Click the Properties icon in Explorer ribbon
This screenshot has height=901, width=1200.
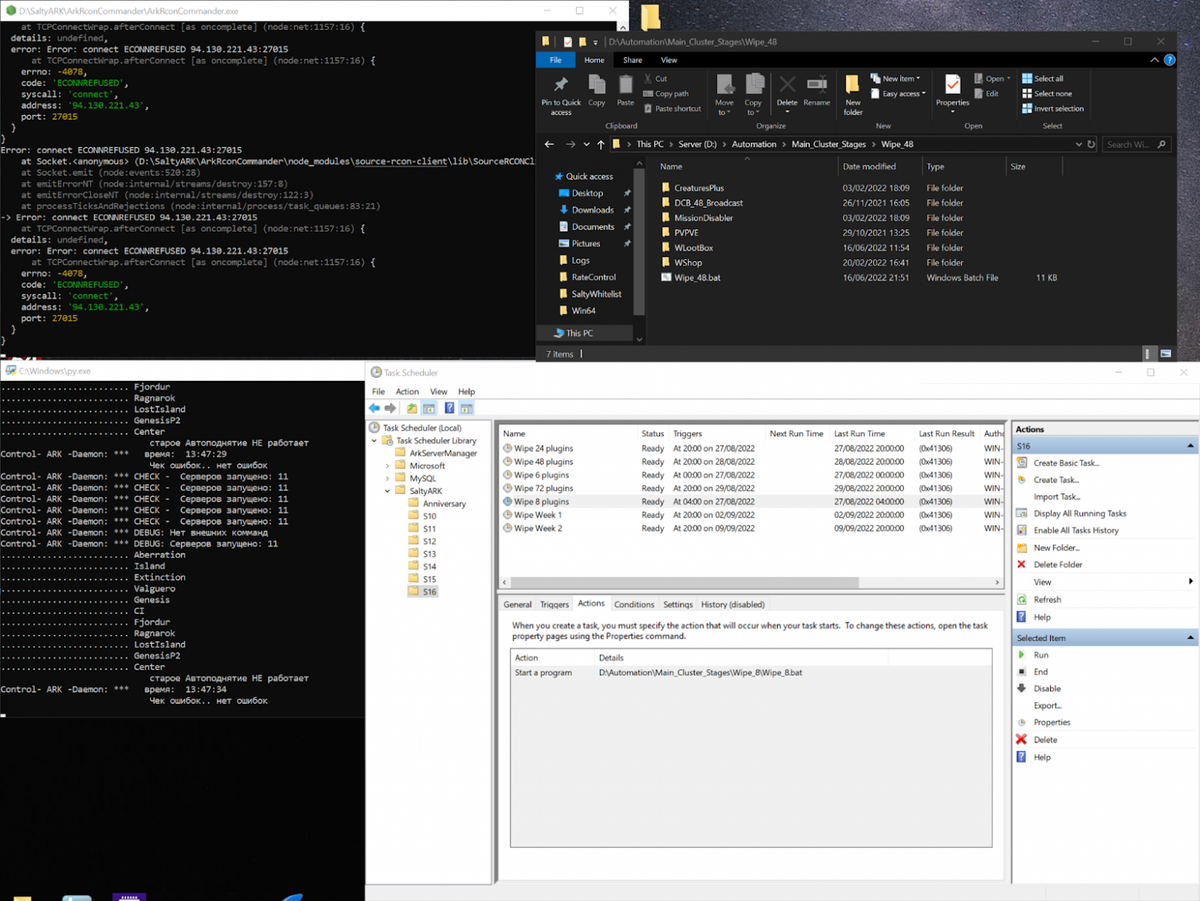click(x=952, y=90)
